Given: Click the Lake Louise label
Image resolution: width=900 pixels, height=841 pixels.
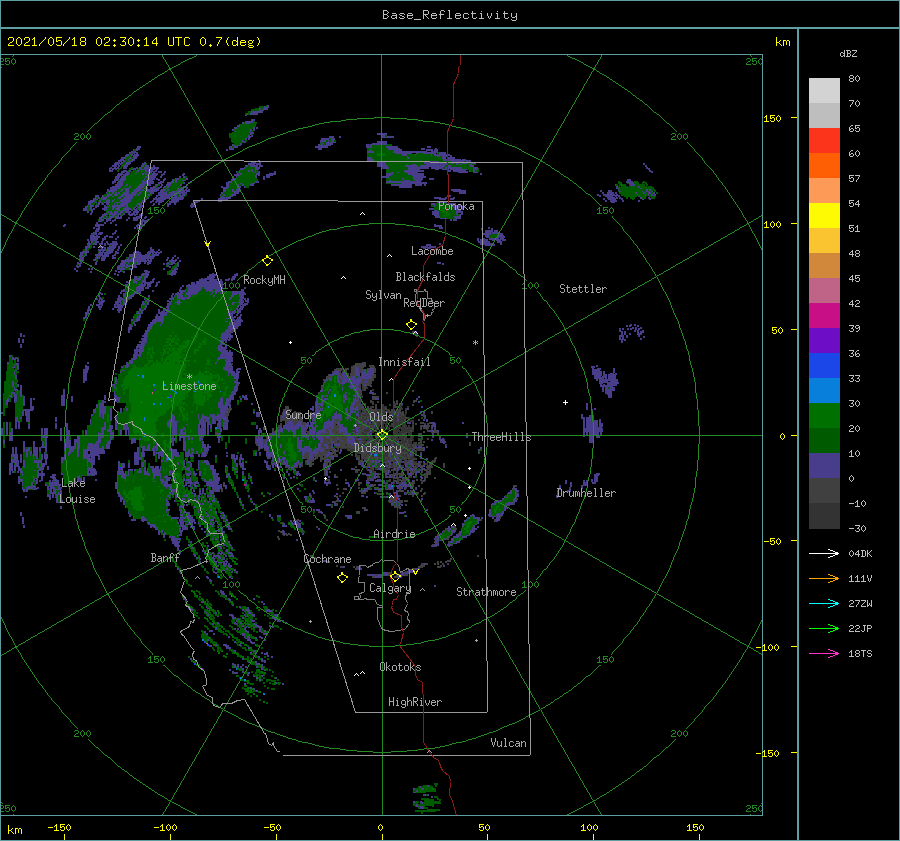Looking at the screenshot, I should 78,491.
